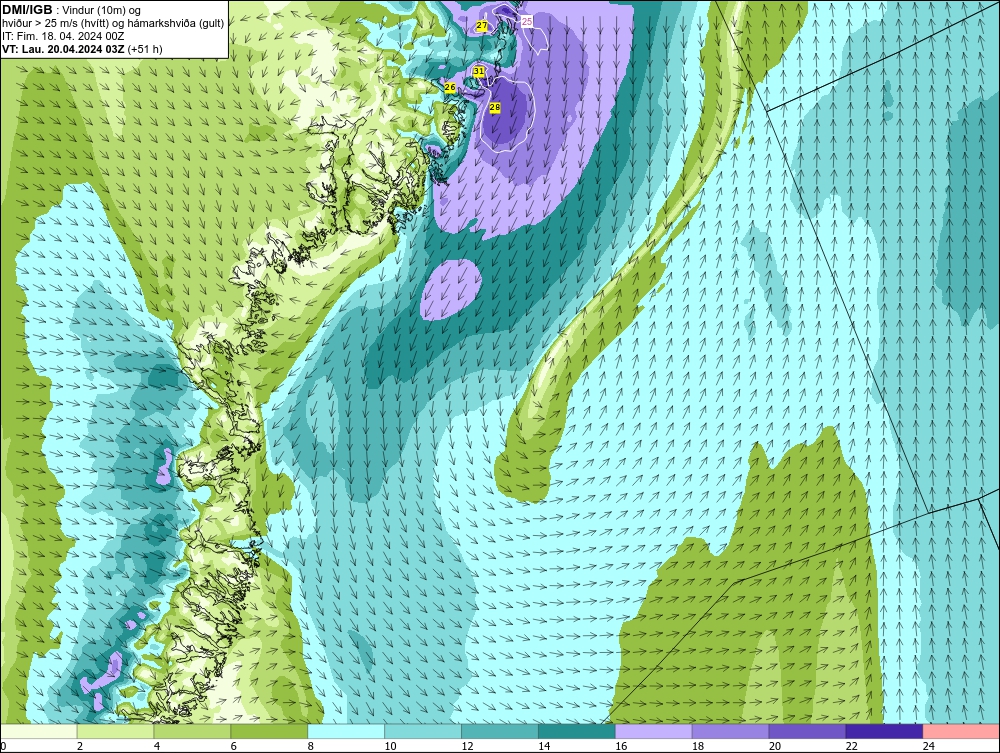Click the 12-14 m/s teal legend swatch
The height and width of the screenshot is (753, 1000).
click(x=500, y=731)
